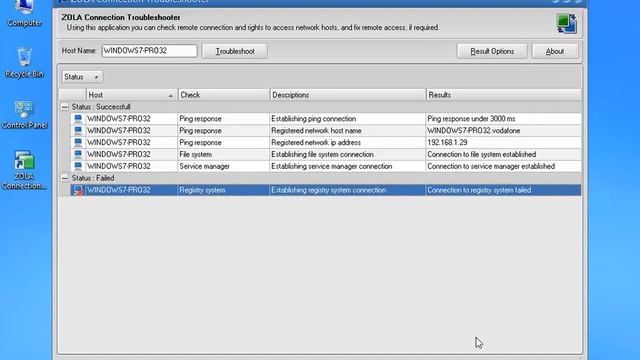The width and height of the screenshot is (640, 360).
Task: Click the About button
Action: pos(555,51)
